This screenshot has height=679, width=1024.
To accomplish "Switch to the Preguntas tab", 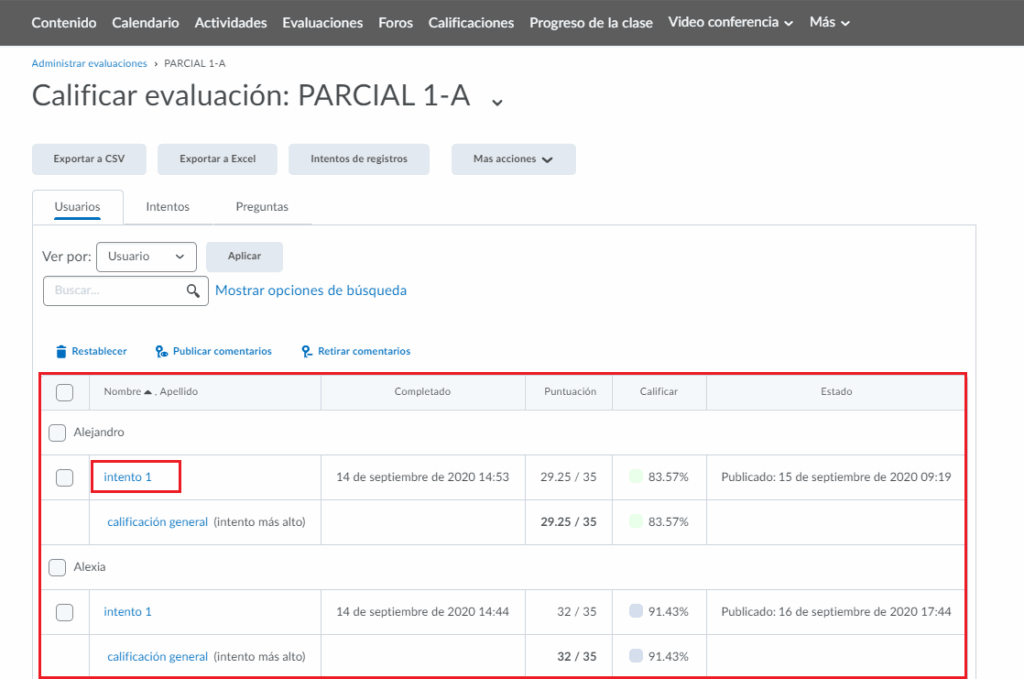I will click(262, 207).
